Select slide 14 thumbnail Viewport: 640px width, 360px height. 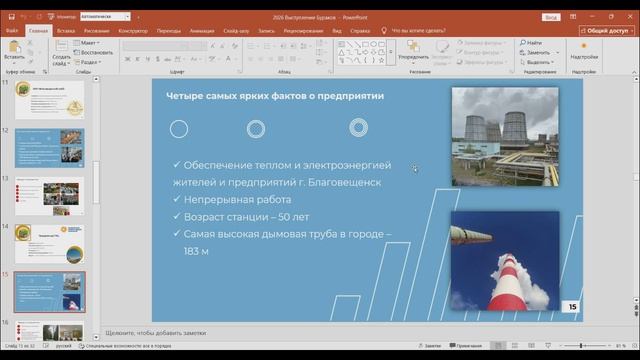50,244
